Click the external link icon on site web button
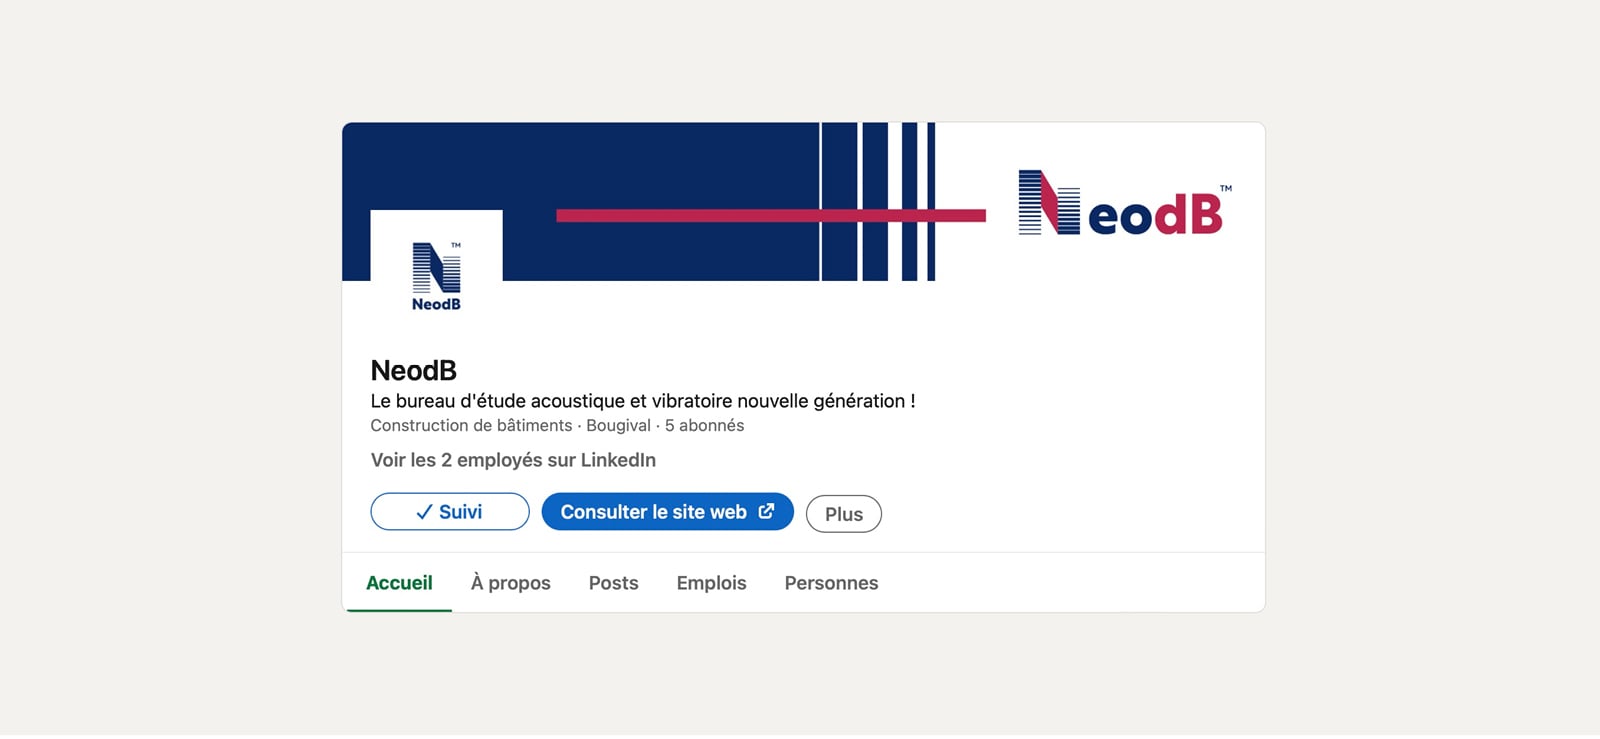1600x739 pixels. point(766,511)
